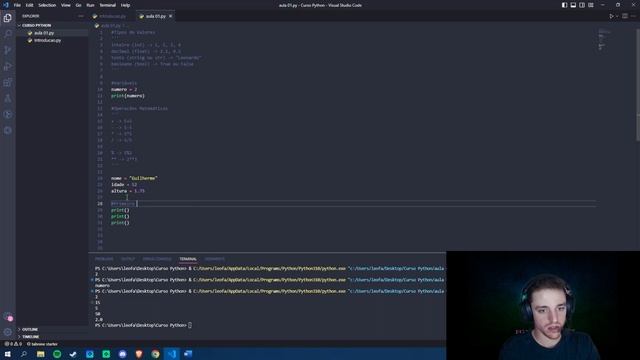Open Steam from the taskbar
The width and height of the screenshot is (640, 360).
coord(73,354)
